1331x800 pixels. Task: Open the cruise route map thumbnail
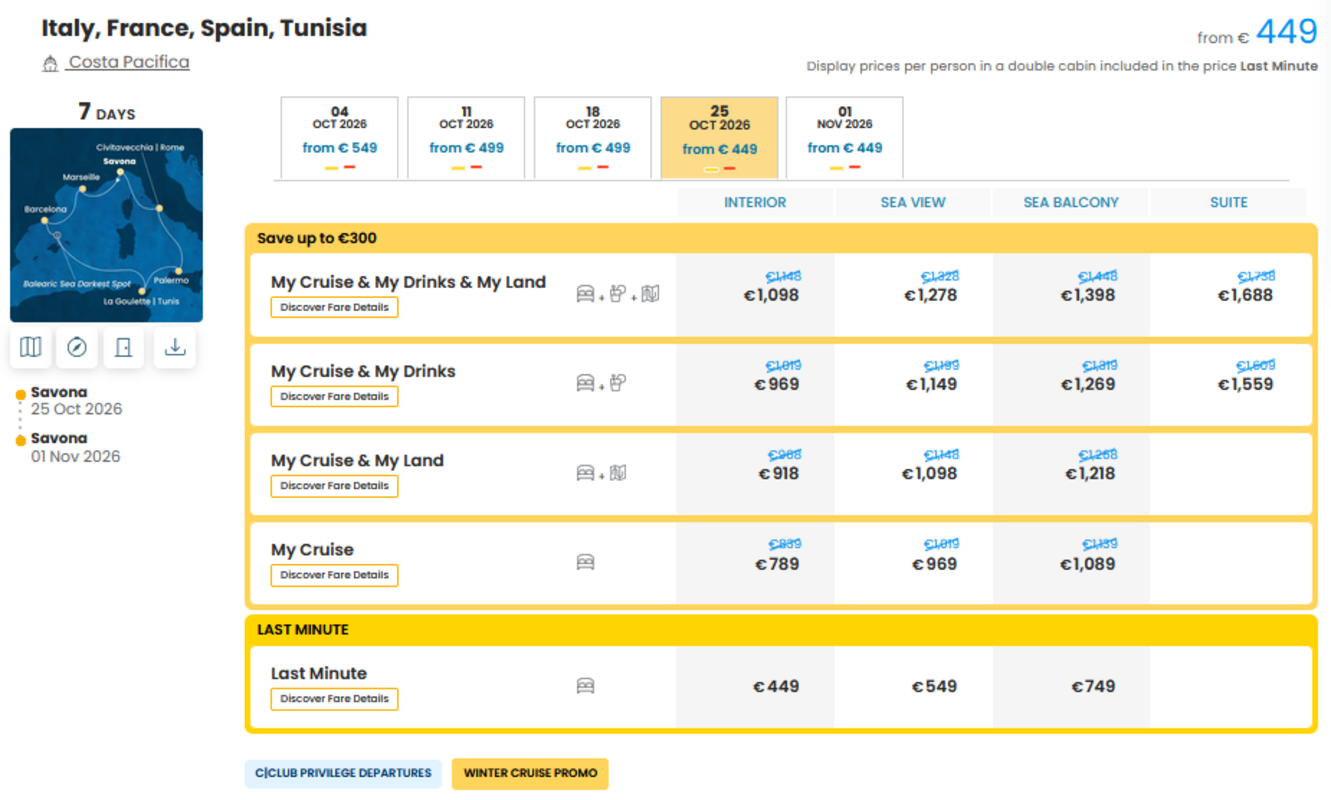107,225
